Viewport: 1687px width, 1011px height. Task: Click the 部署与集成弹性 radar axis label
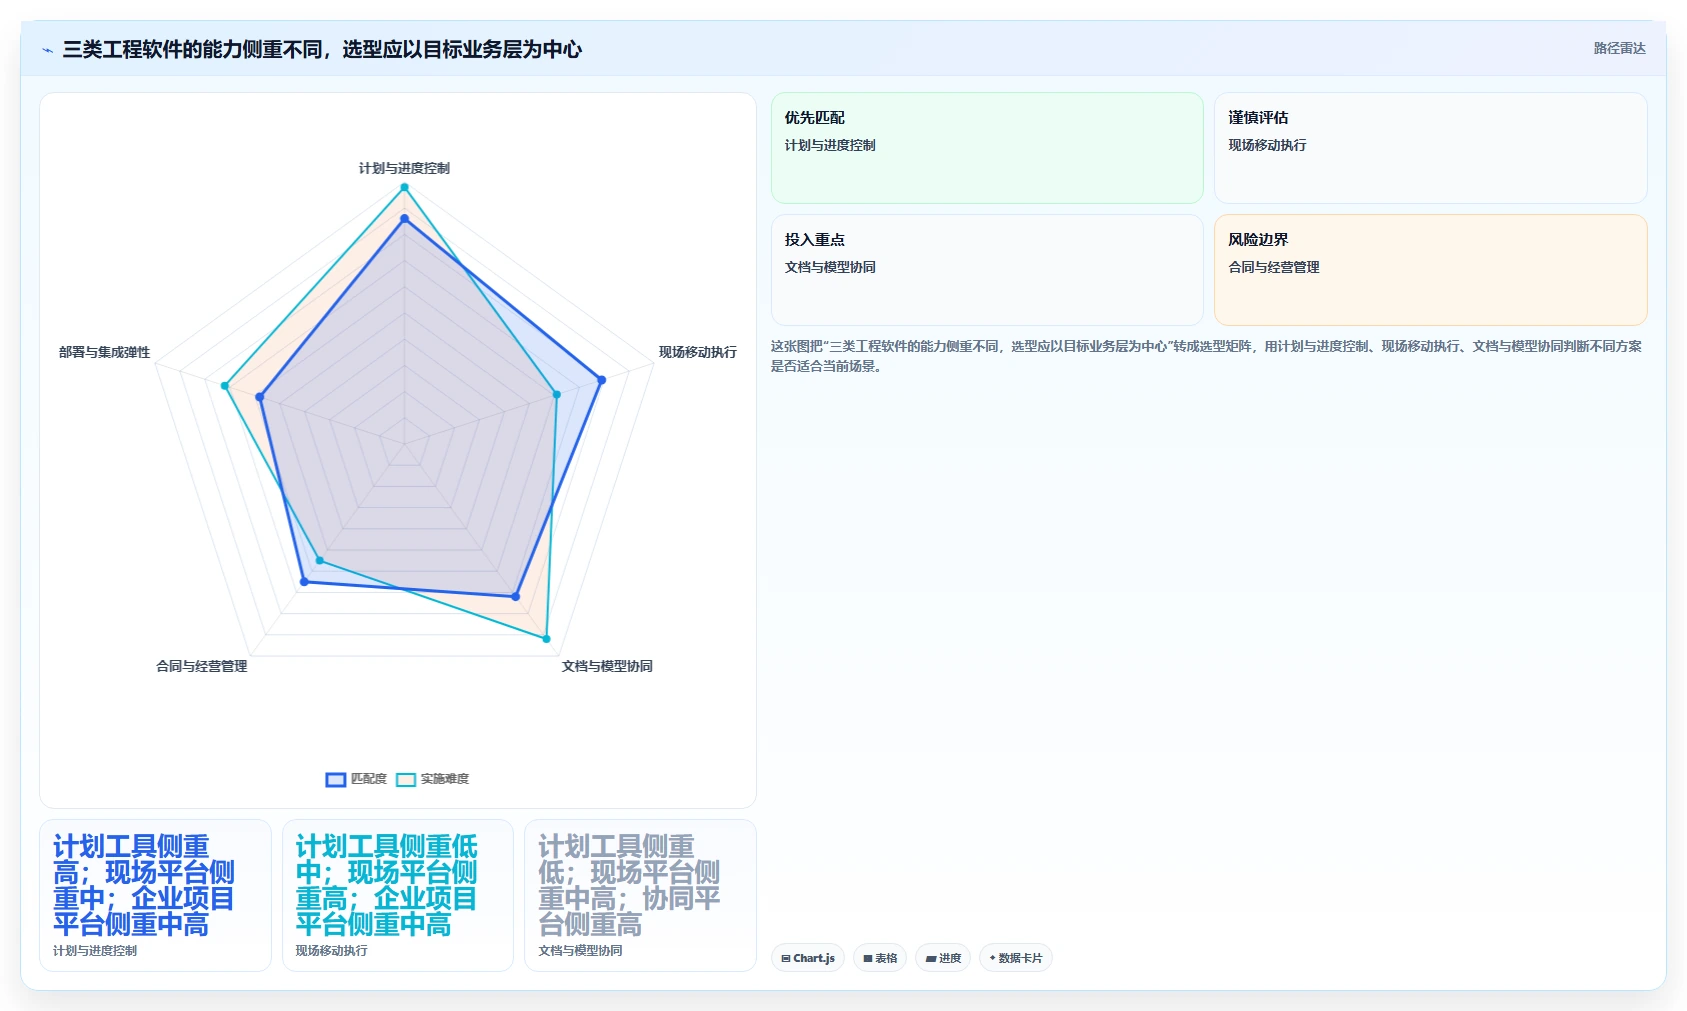coord(104,352)
